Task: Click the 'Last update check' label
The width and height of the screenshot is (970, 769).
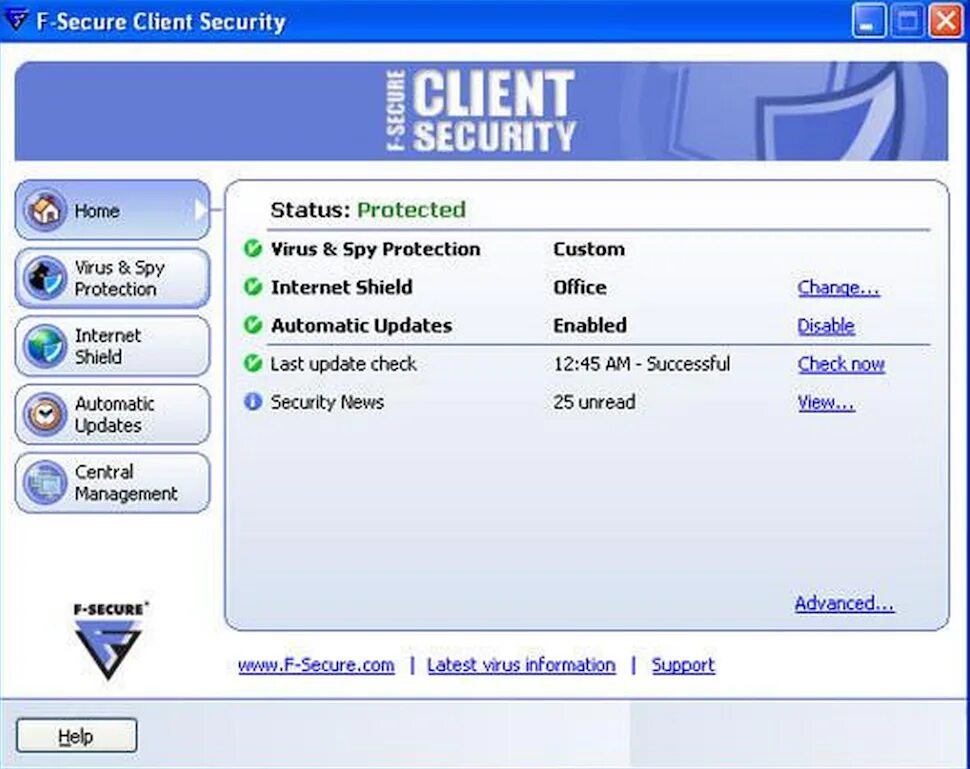Action: pos(343,364)
